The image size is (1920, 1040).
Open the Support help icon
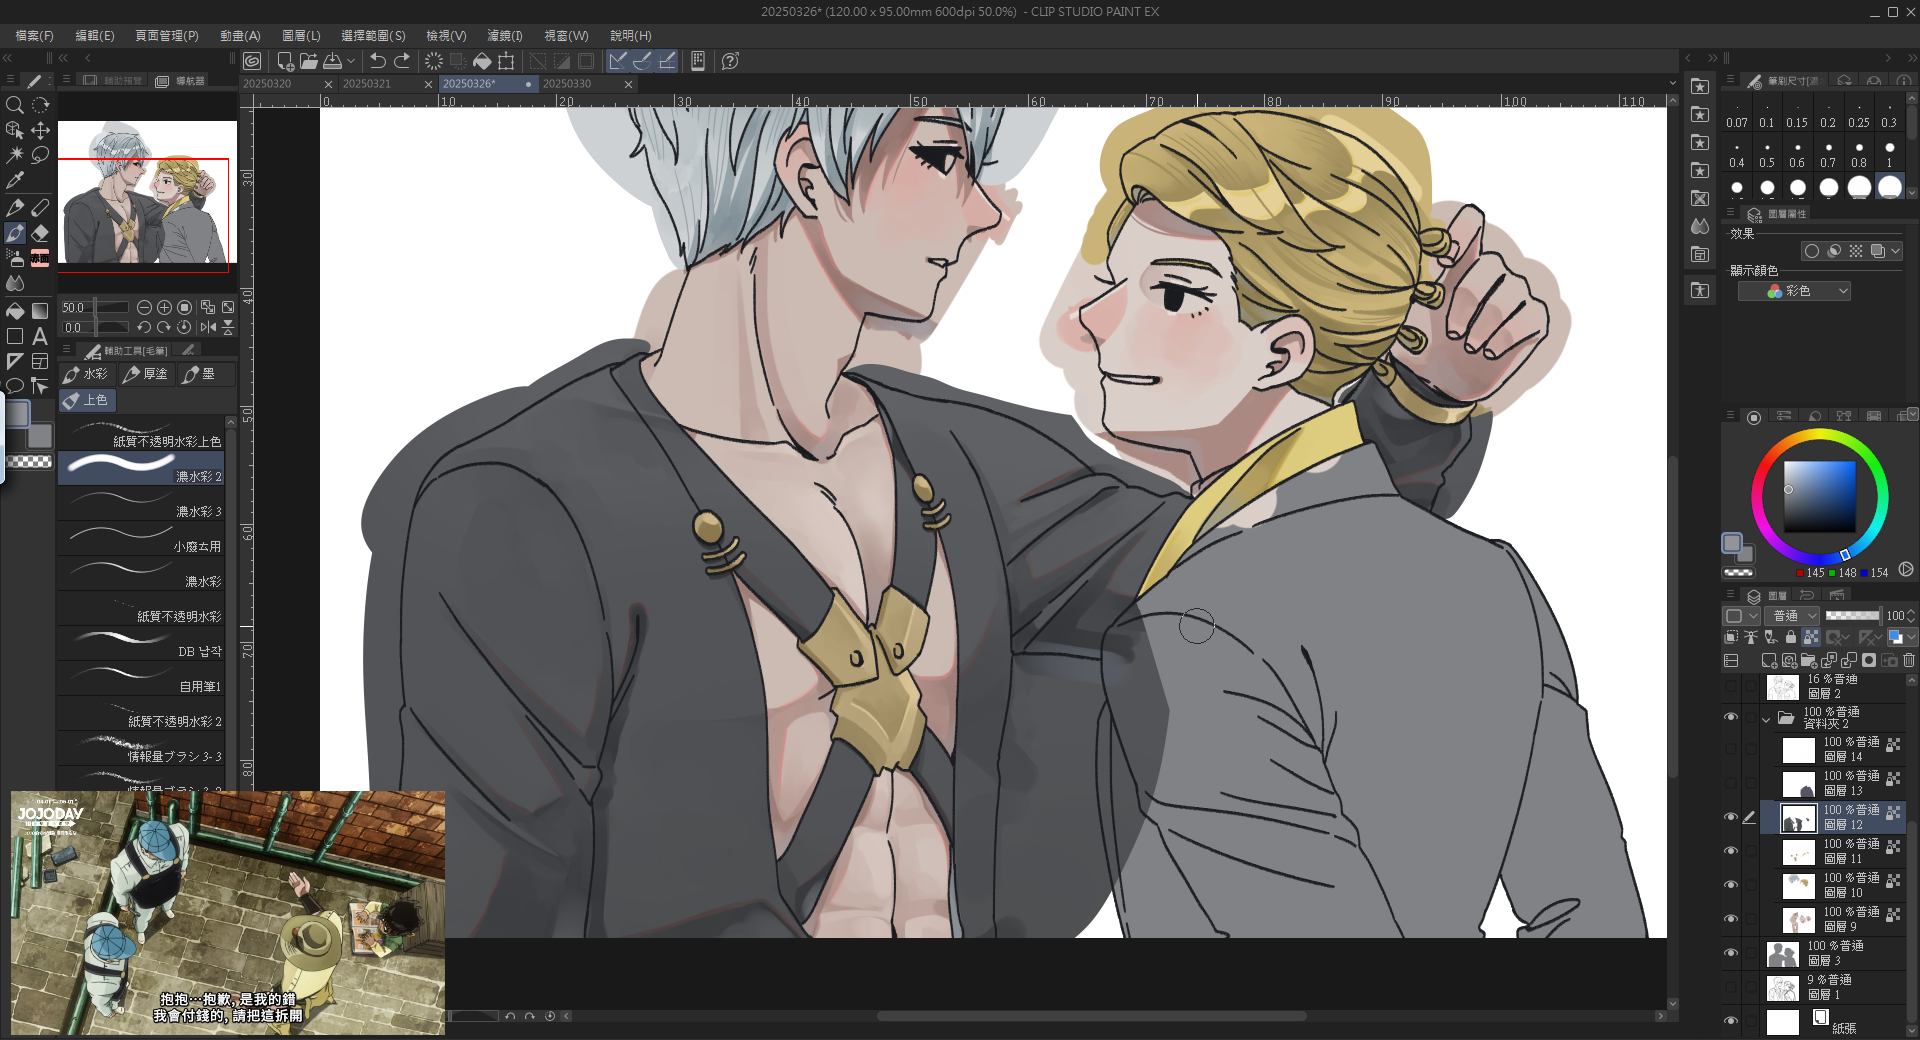point(731,61)
